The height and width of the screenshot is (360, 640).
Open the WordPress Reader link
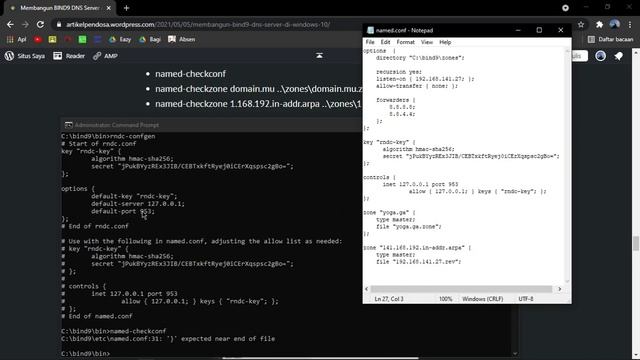(69, 56)
